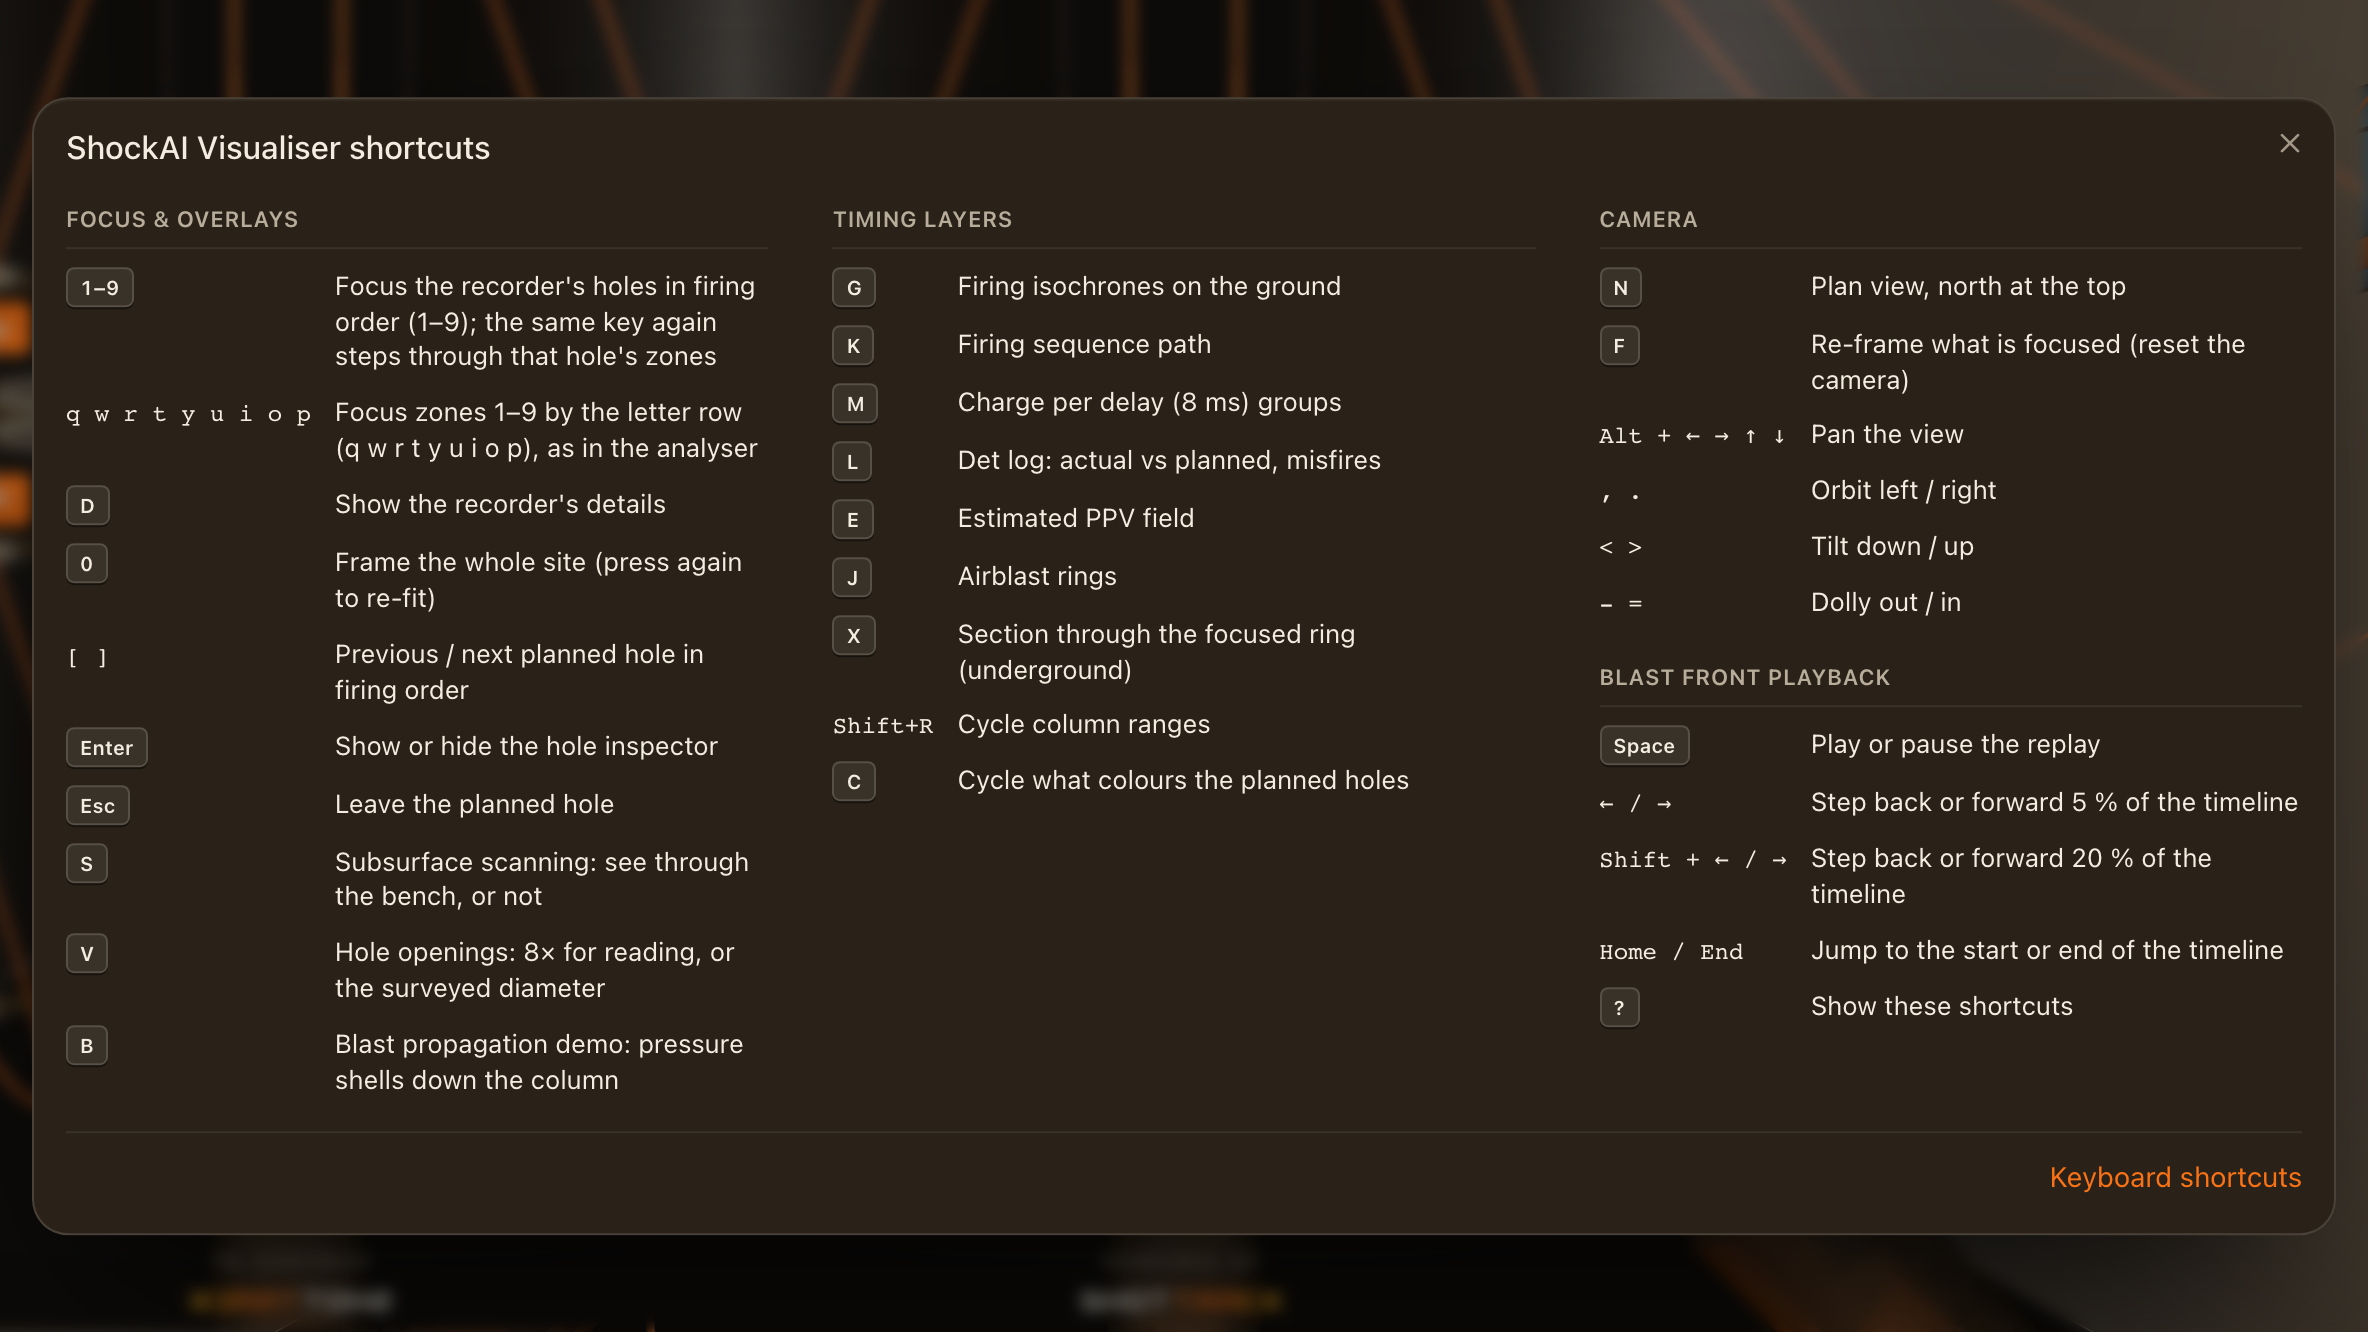2368x1332 pixels.
Task: Click the 'Shift + ← / →' shortcut text
Action: click(1693, 860)
